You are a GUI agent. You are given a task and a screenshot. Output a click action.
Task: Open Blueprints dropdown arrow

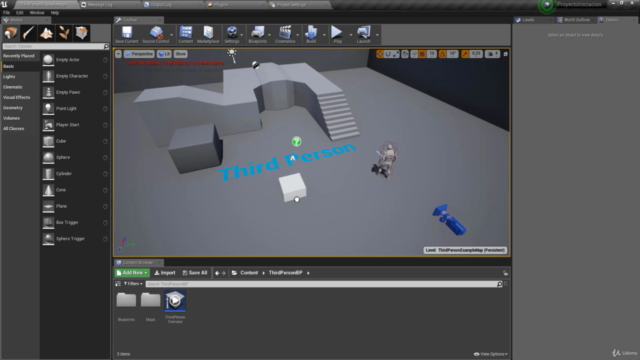point(269,35)
